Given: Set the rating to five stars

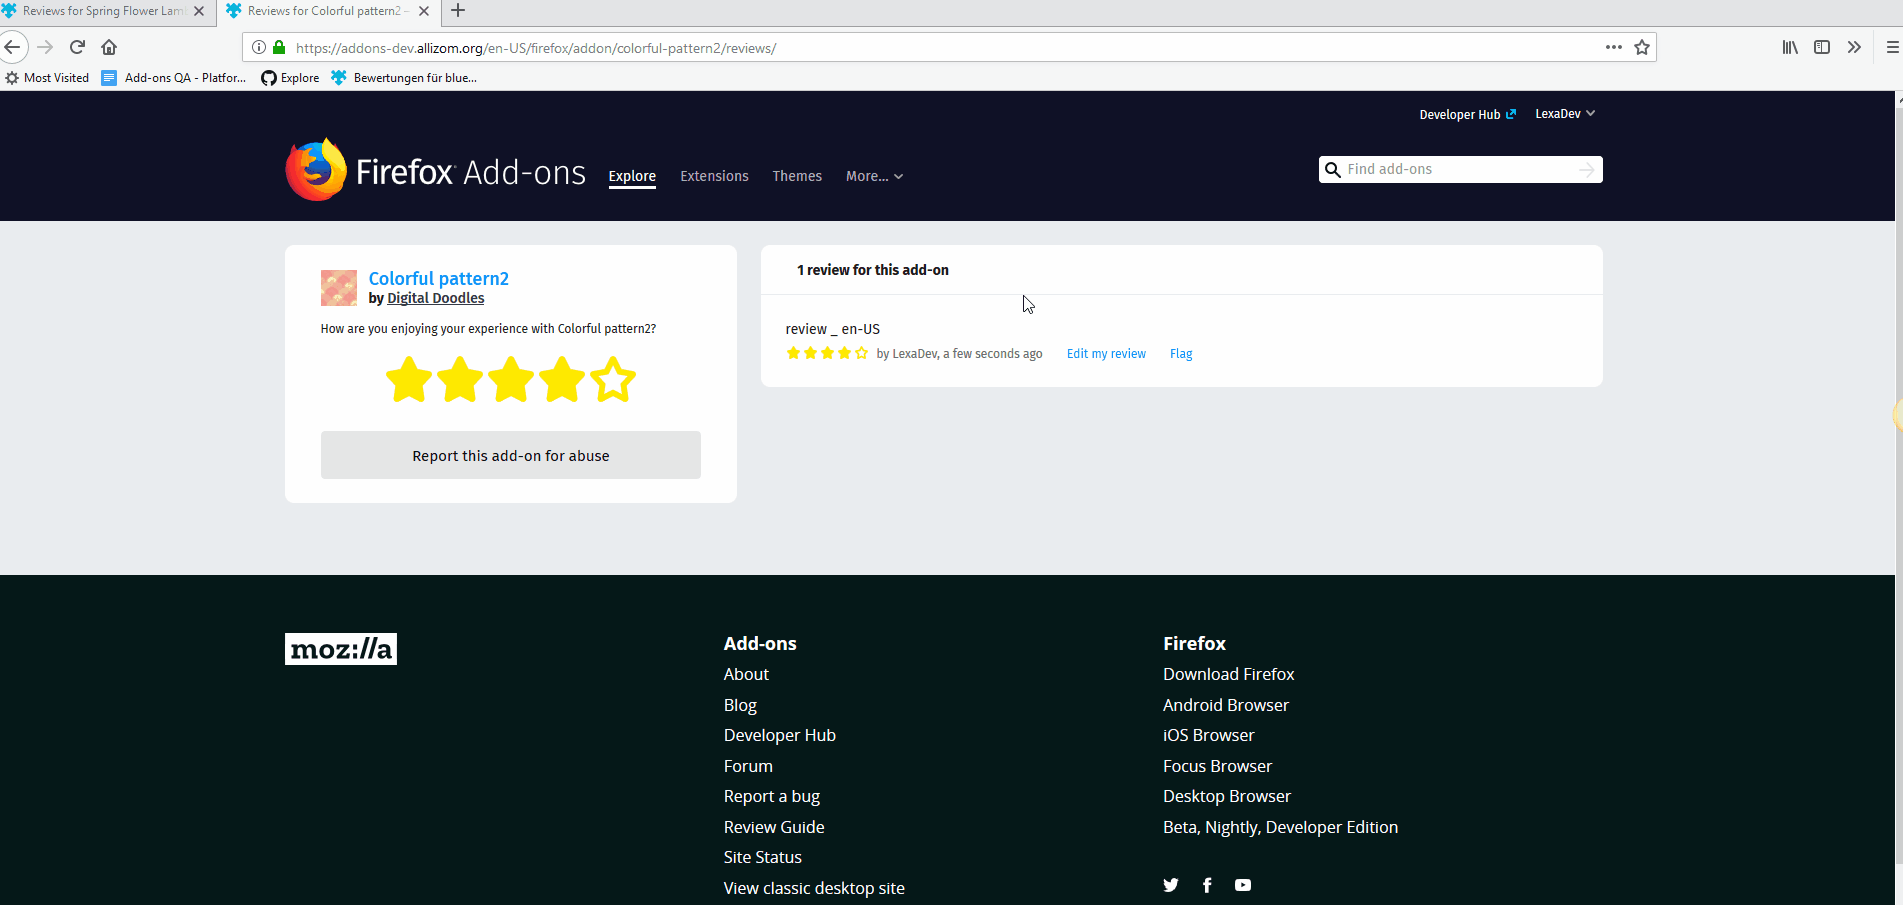Looking at the screenshot, I should tap(613, 379).
